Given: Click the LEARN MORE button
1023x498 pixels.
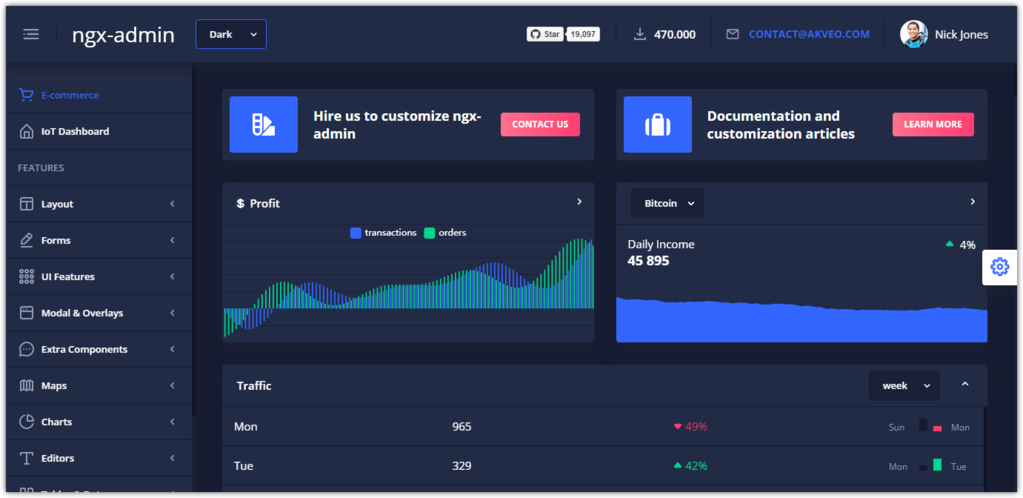Looking at the screenshot, I should click(x=933, y=124).
